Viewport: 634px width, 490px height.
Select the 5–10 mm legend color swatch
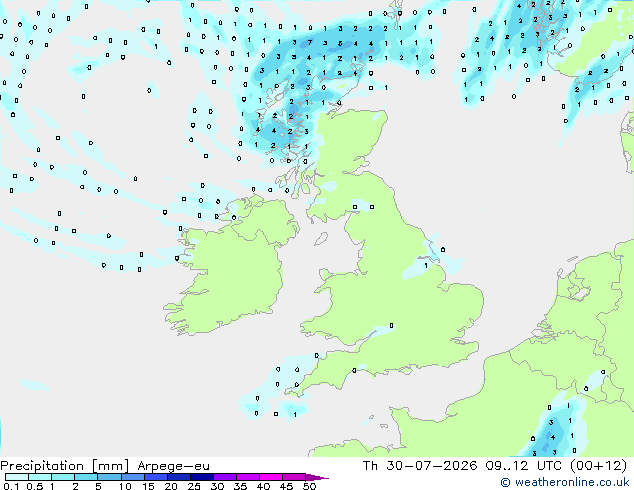[x=109, y=477]
